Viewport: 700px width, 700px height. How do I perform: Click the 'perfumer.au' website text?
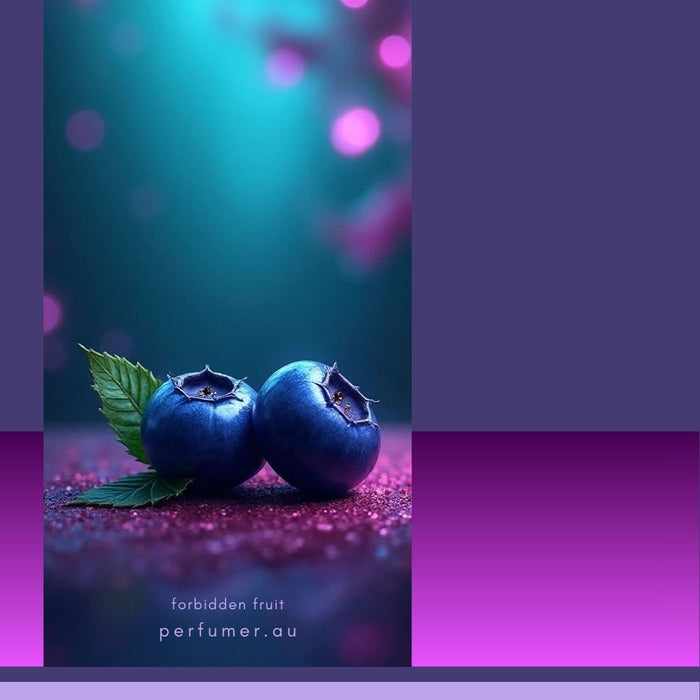click(228, 631)
